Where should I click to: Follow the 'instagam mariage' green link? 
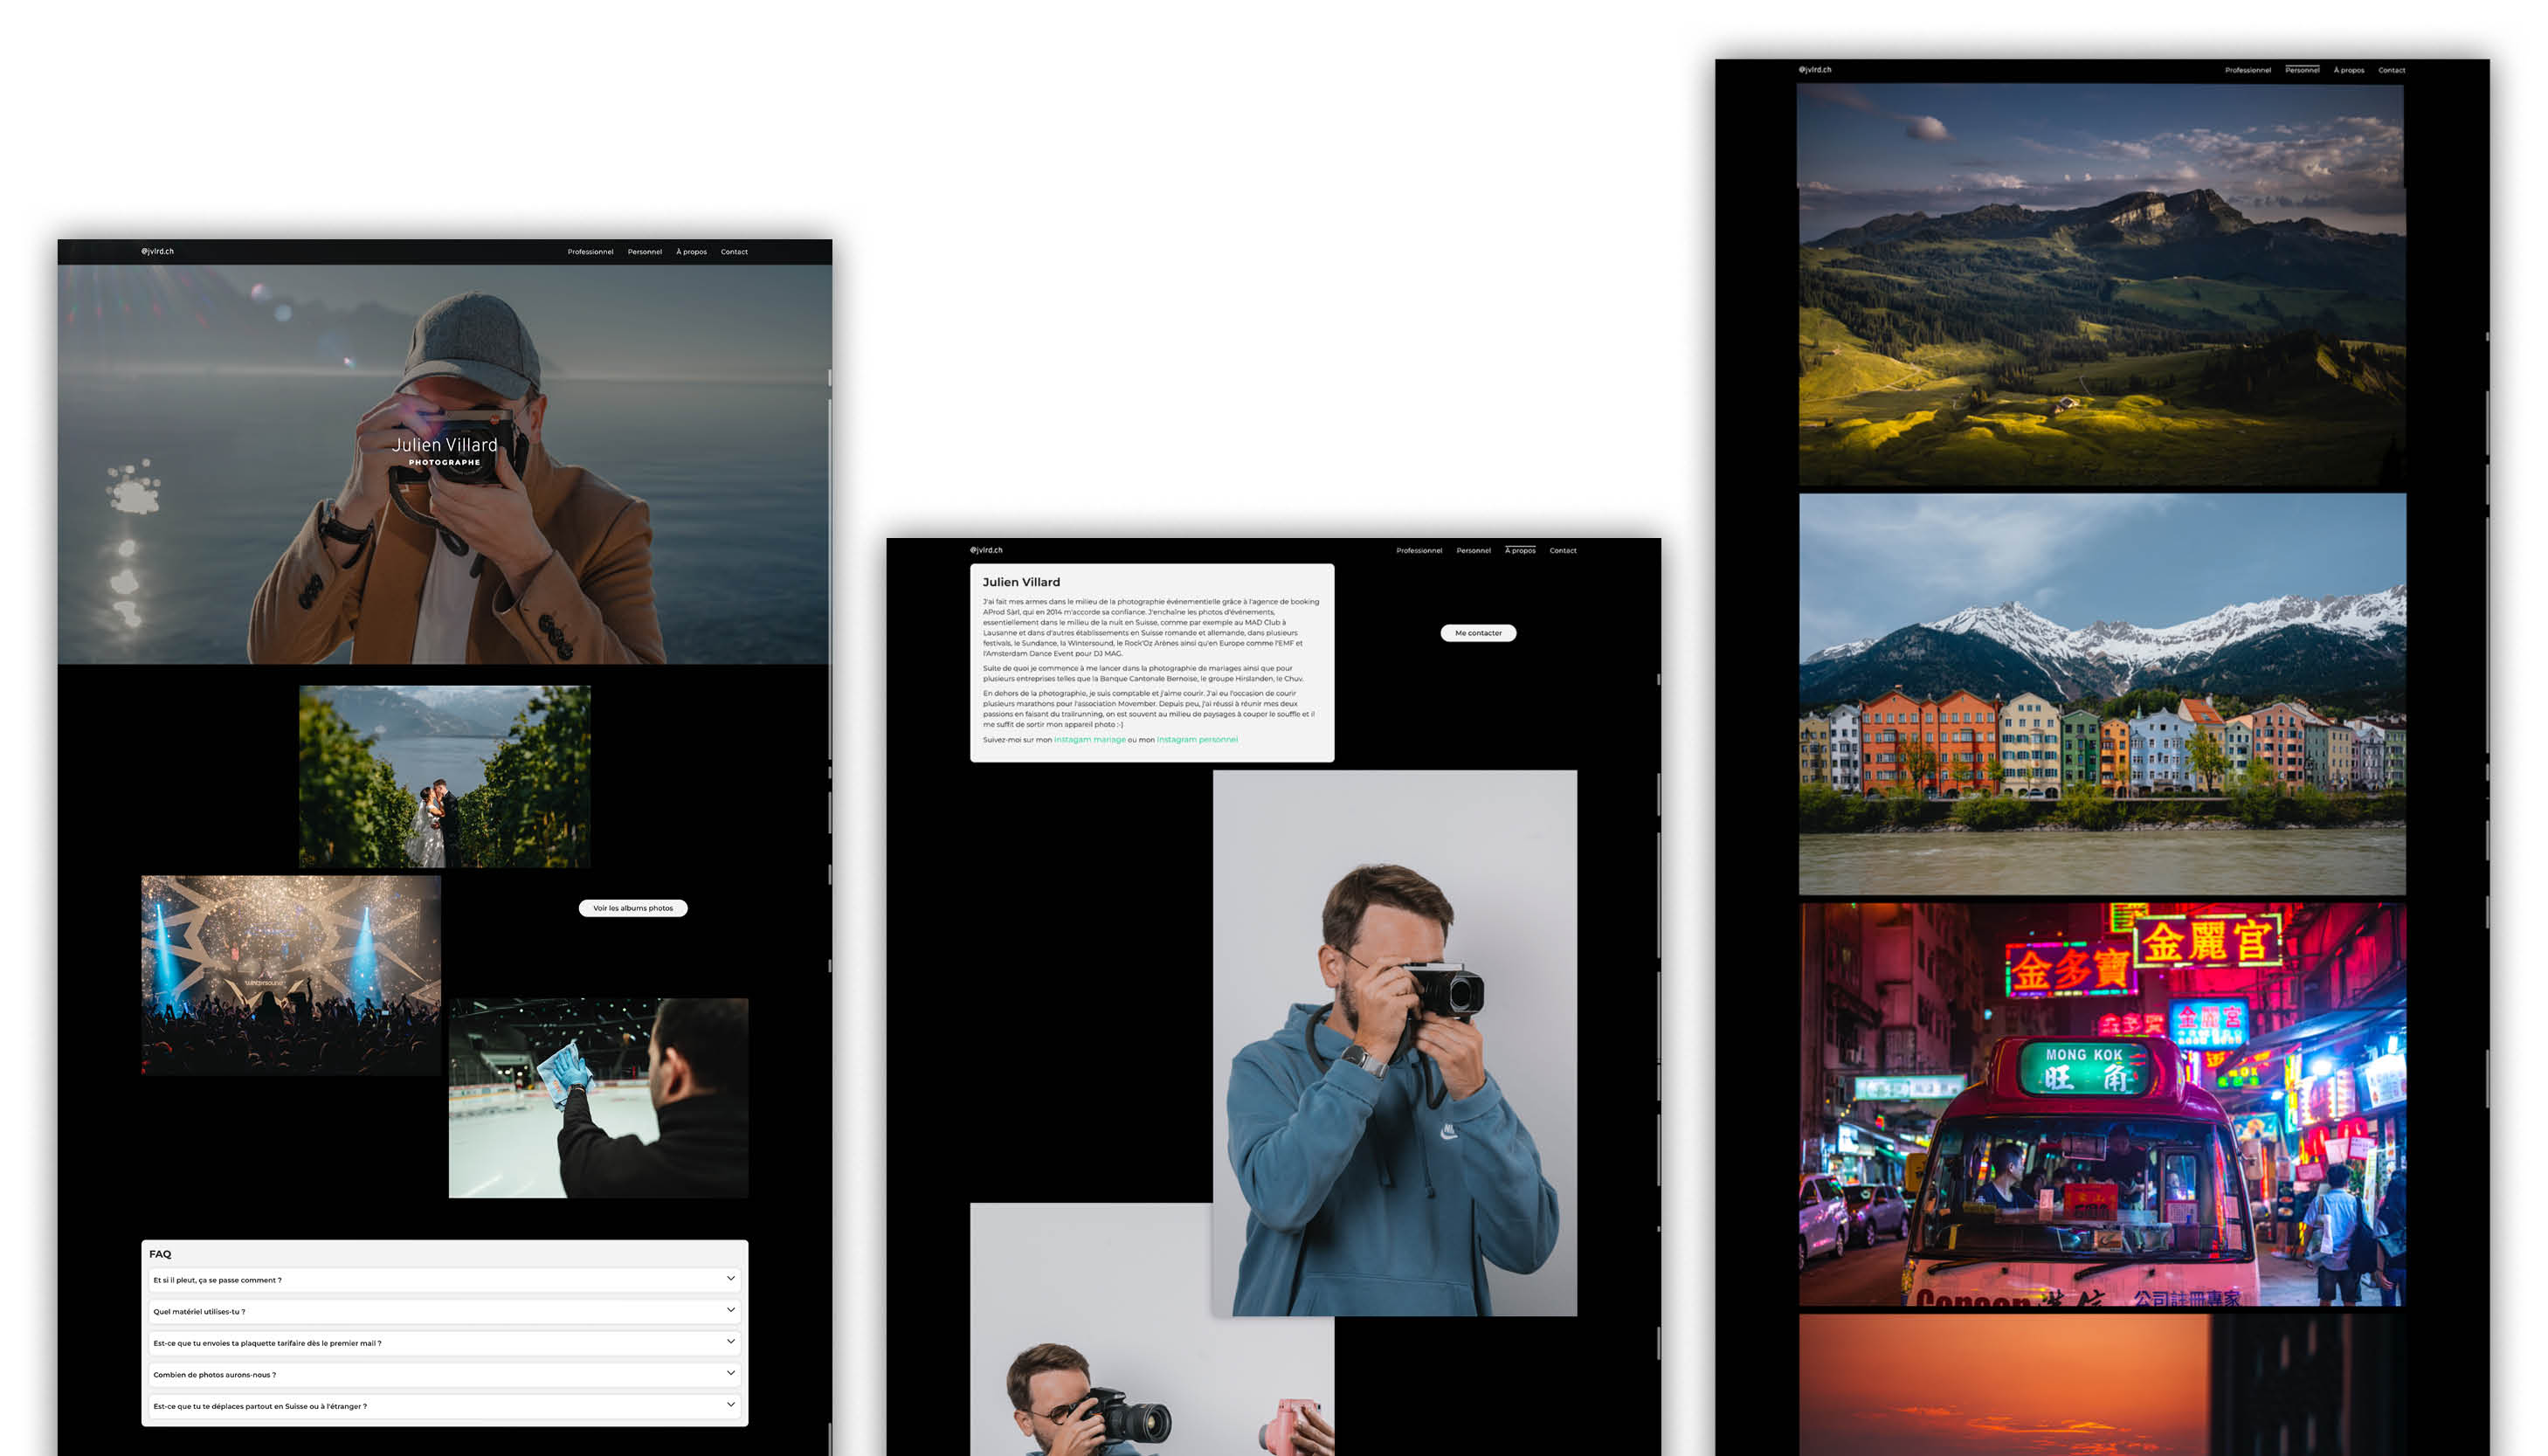(1089, 740)
